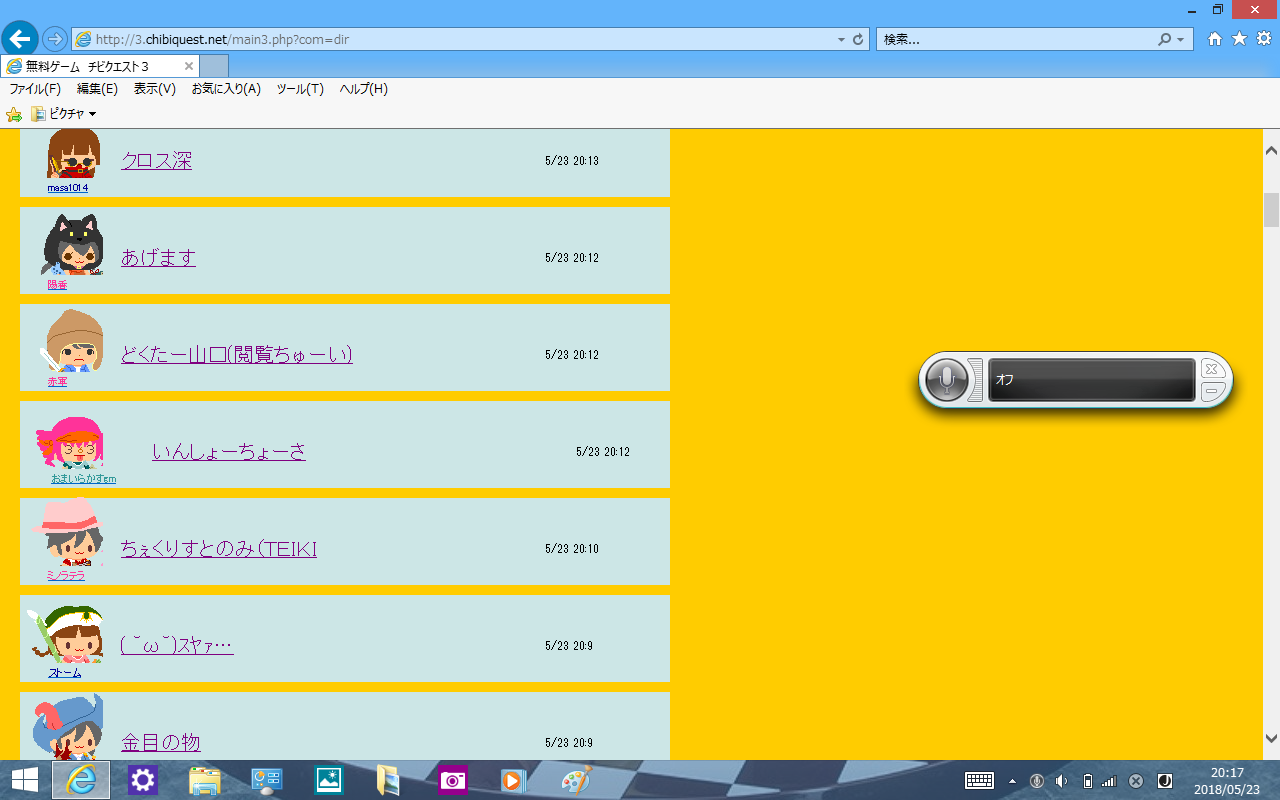
Task: Open the Camera app on the taskbar
Action: pyautogui.click(x=452, y=780)
